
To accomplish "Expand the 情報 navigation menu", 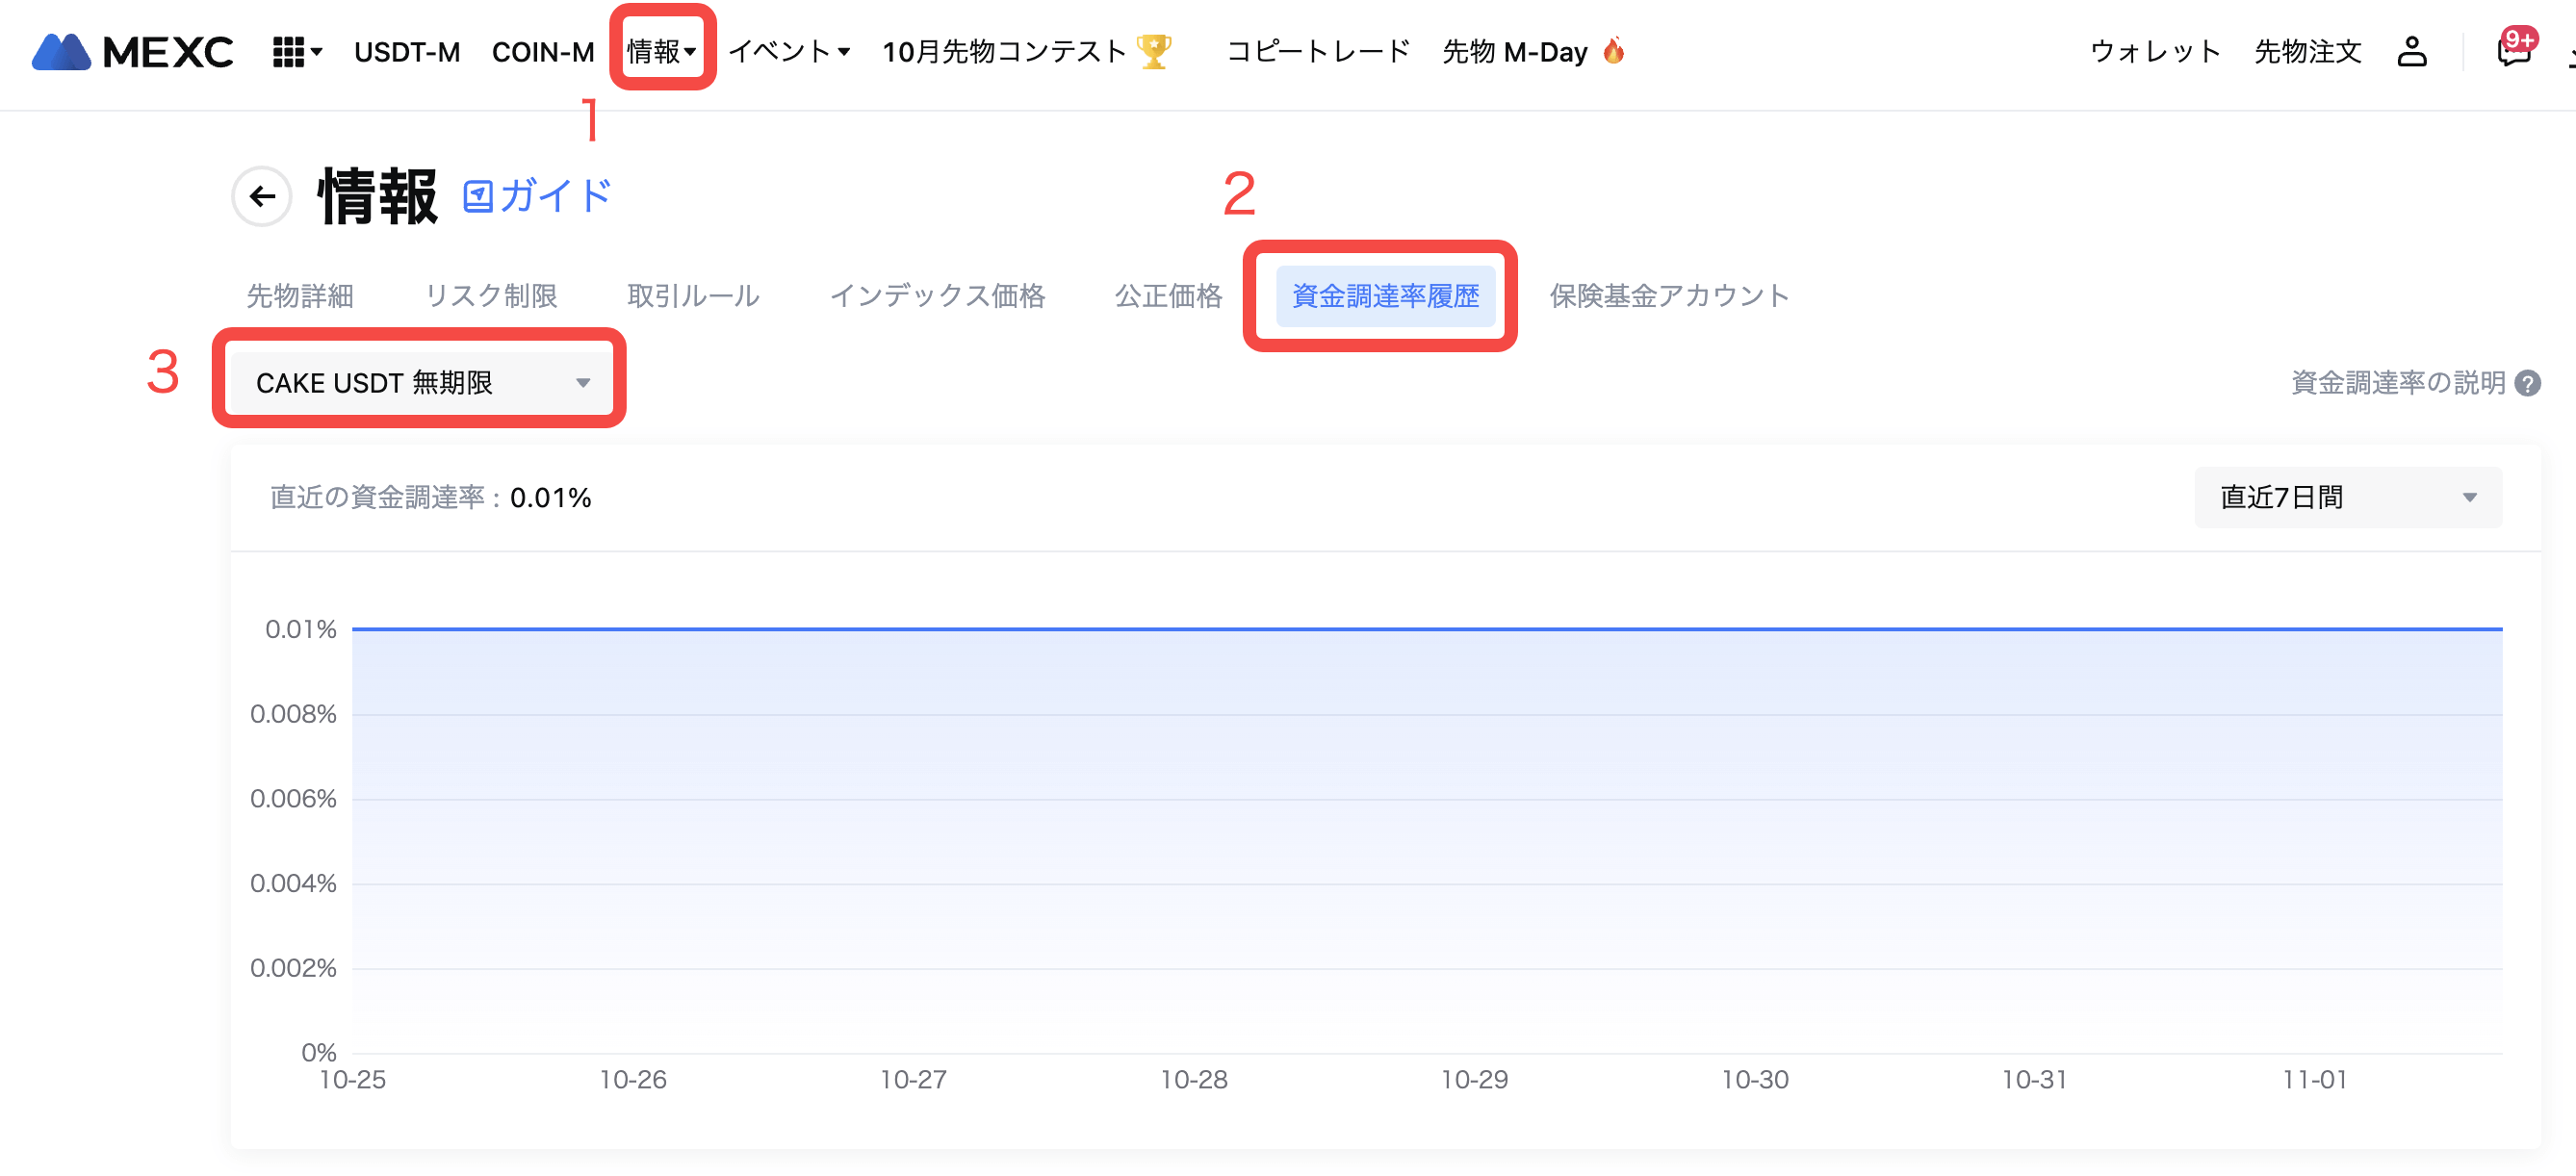I will (x=661, y=51).
